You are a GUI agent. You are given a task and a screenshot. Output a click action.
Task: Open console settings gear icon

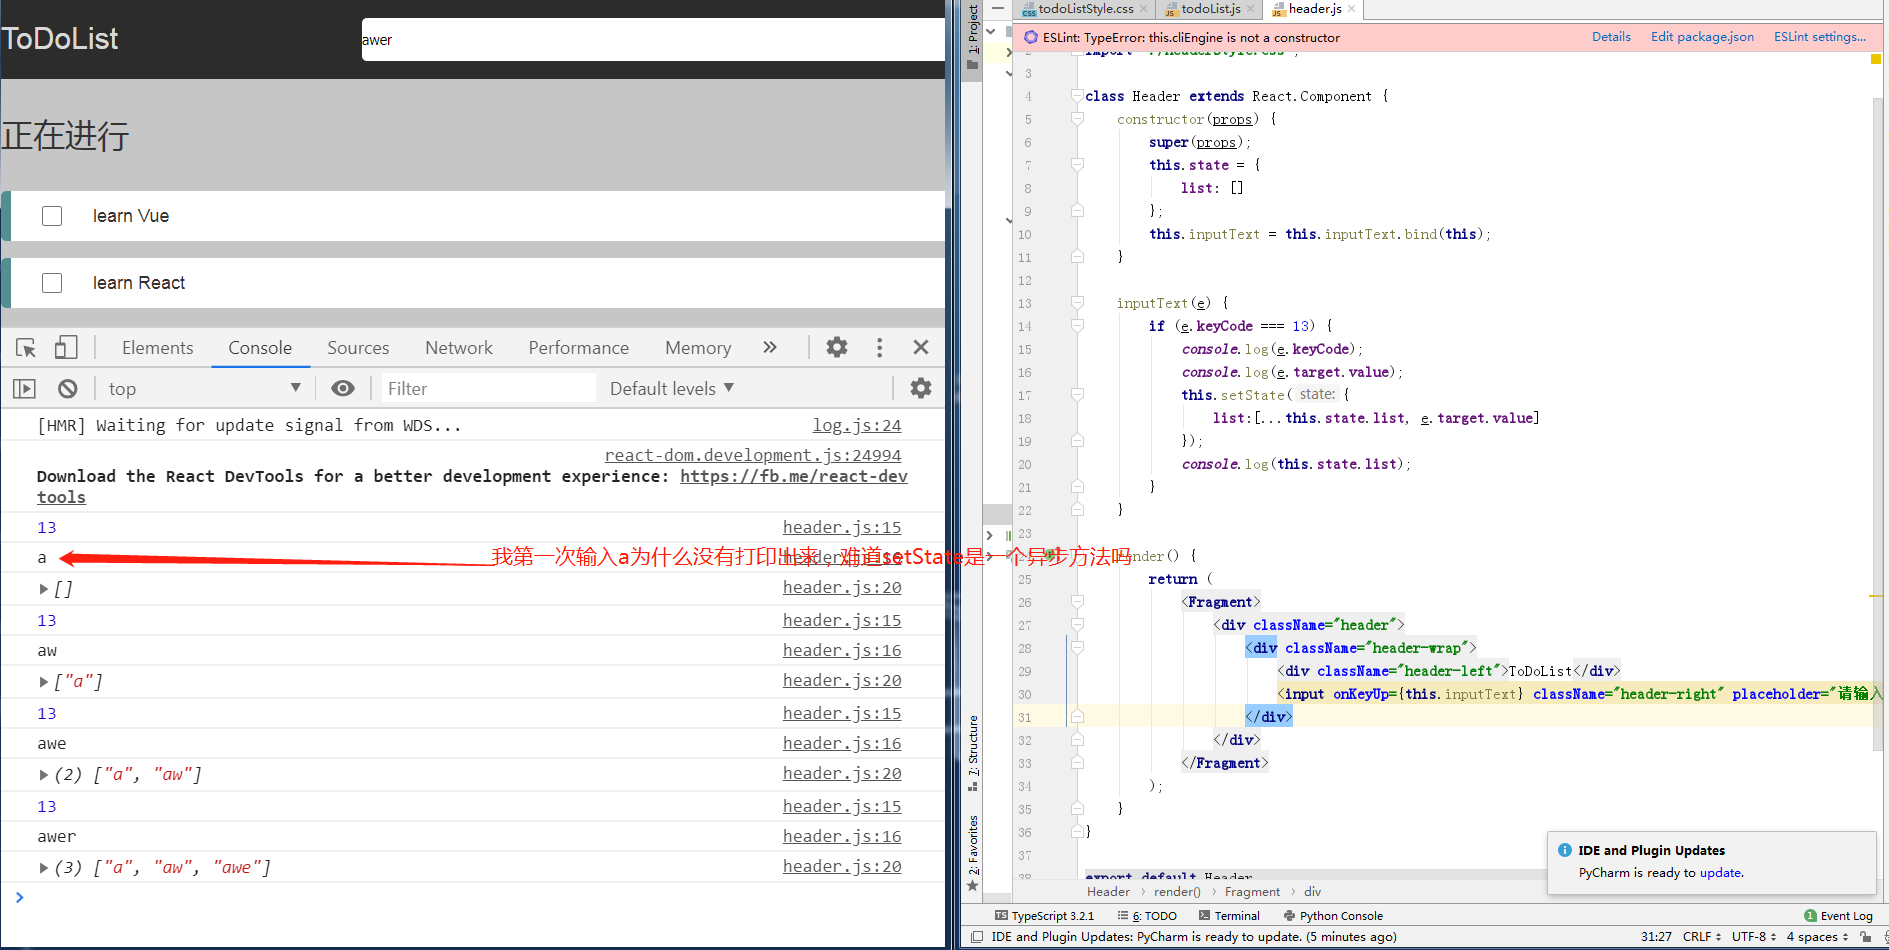(920, 389)
